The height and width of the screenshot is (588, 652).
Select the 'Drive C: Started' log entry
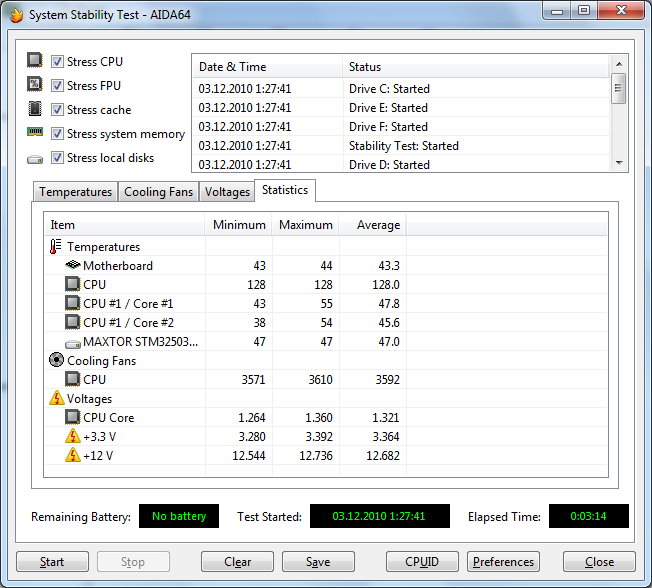click(x=401, y=89)
